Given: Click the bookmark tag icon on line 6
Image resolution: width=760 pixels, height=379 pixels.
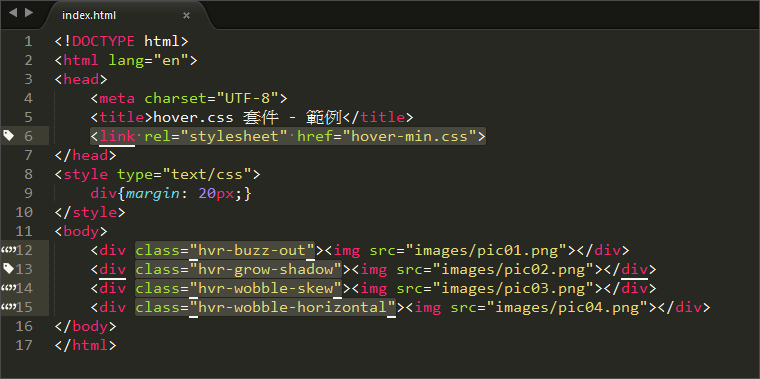Looking at the screenshot, I should click(x=9, y=136).
